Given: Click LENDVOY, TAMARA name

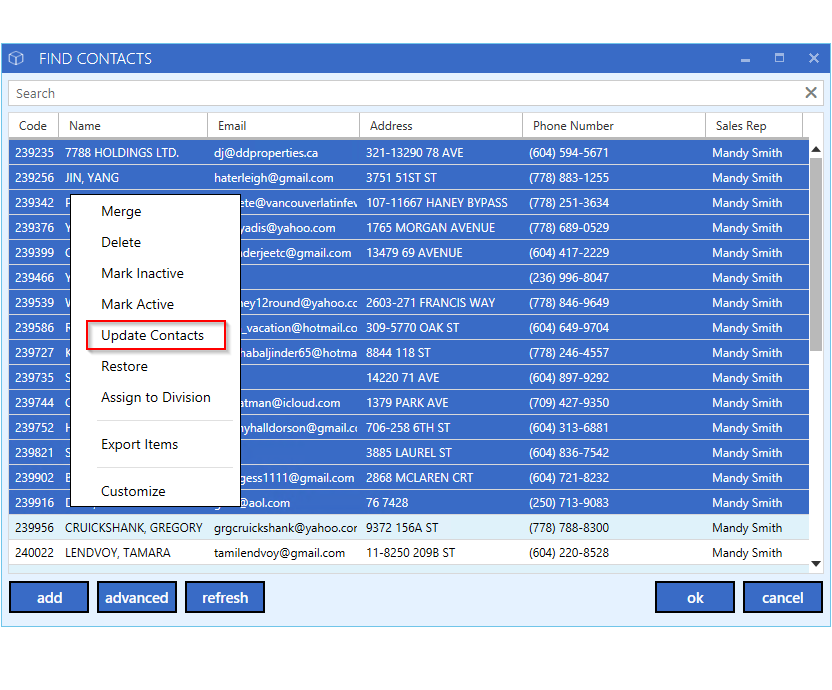Looking at the screenshot, I should coord(117,553).
